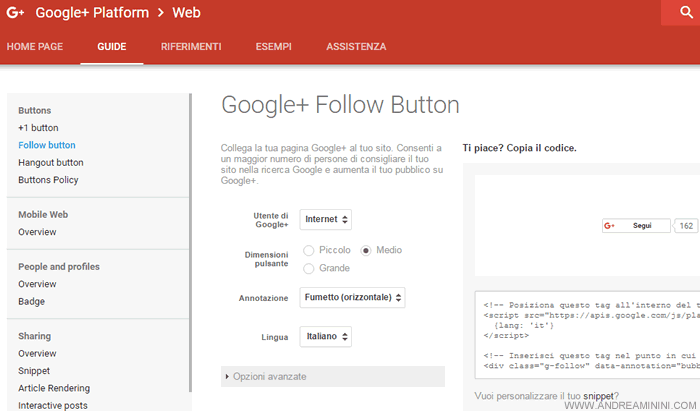Viewport: 700px width, 411px height.
Task: Open Interactive posts sidebar link
Action: 53,406
